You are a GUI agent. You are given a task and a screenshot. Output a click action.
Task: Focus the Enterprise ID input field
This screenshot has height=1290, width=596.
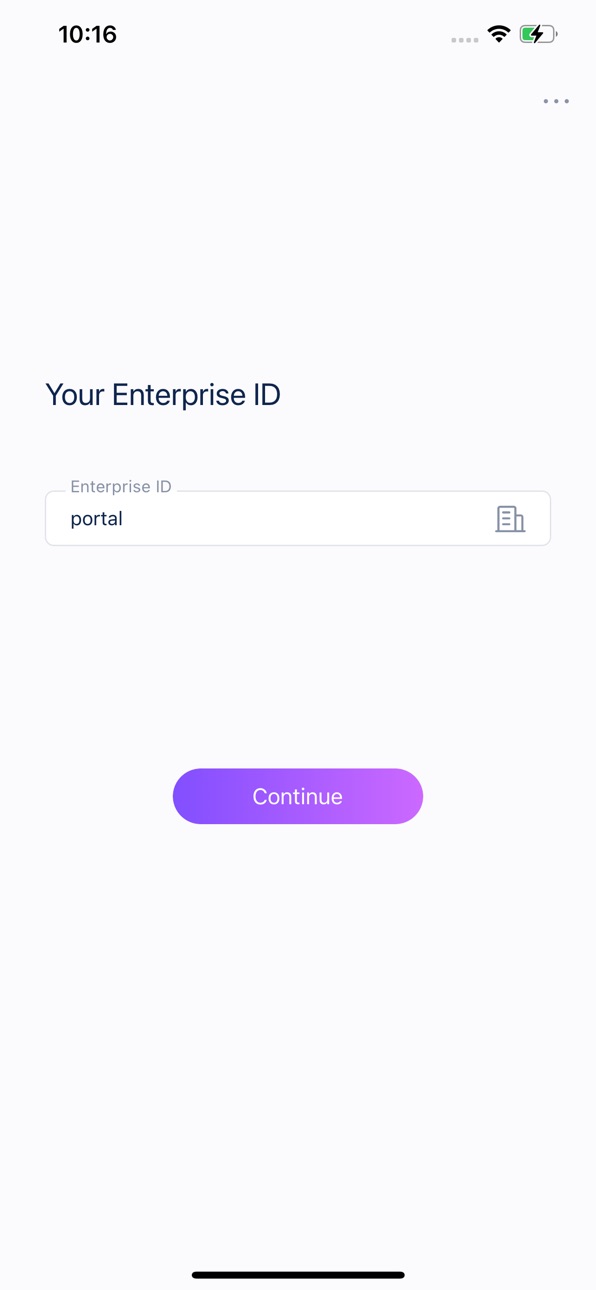tap(298, 518)
